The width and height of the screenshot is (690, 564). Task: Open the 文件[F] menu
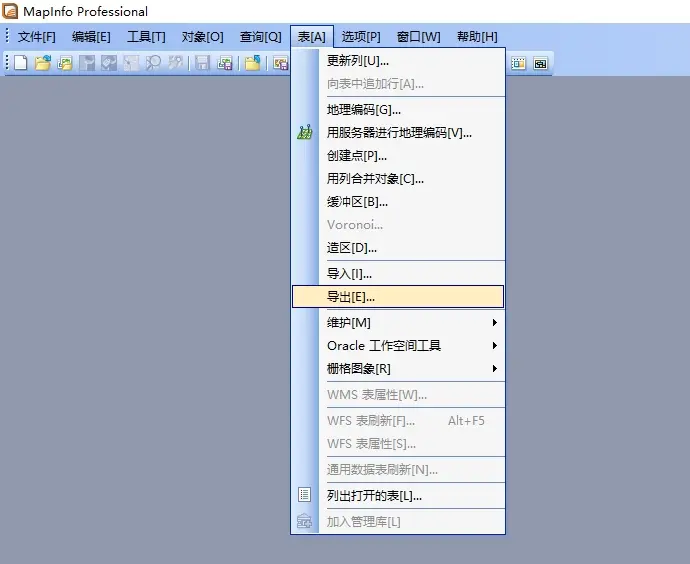point(37,37)
